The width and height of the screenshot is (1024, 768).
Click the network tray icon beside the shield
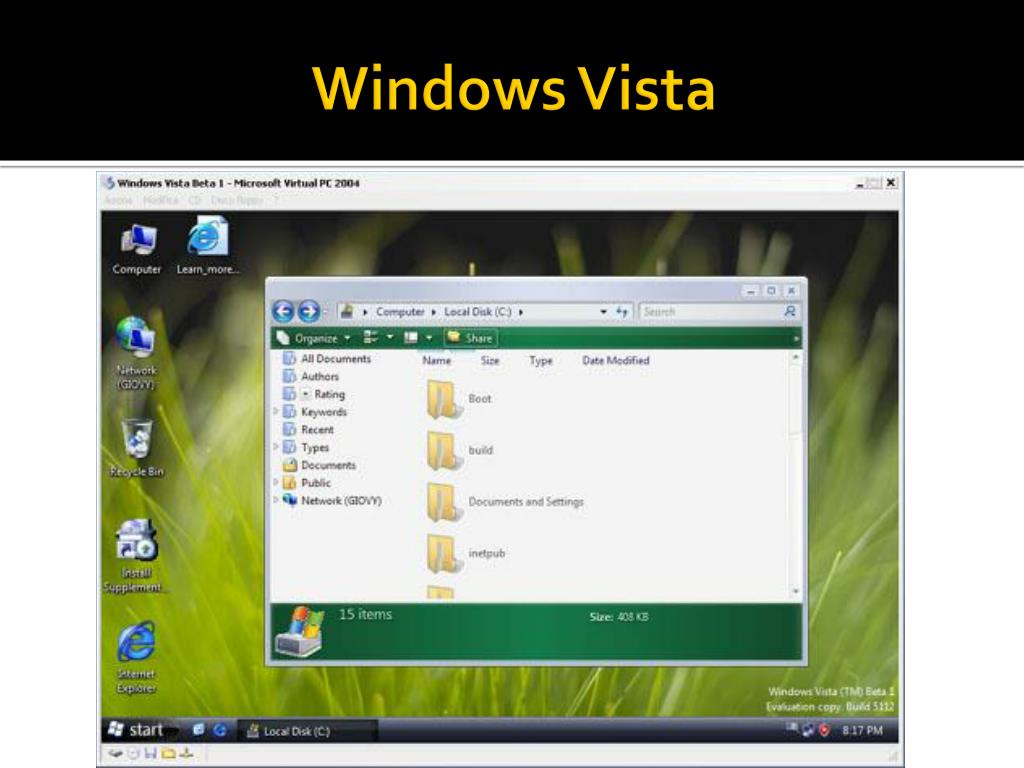[808, 730]
